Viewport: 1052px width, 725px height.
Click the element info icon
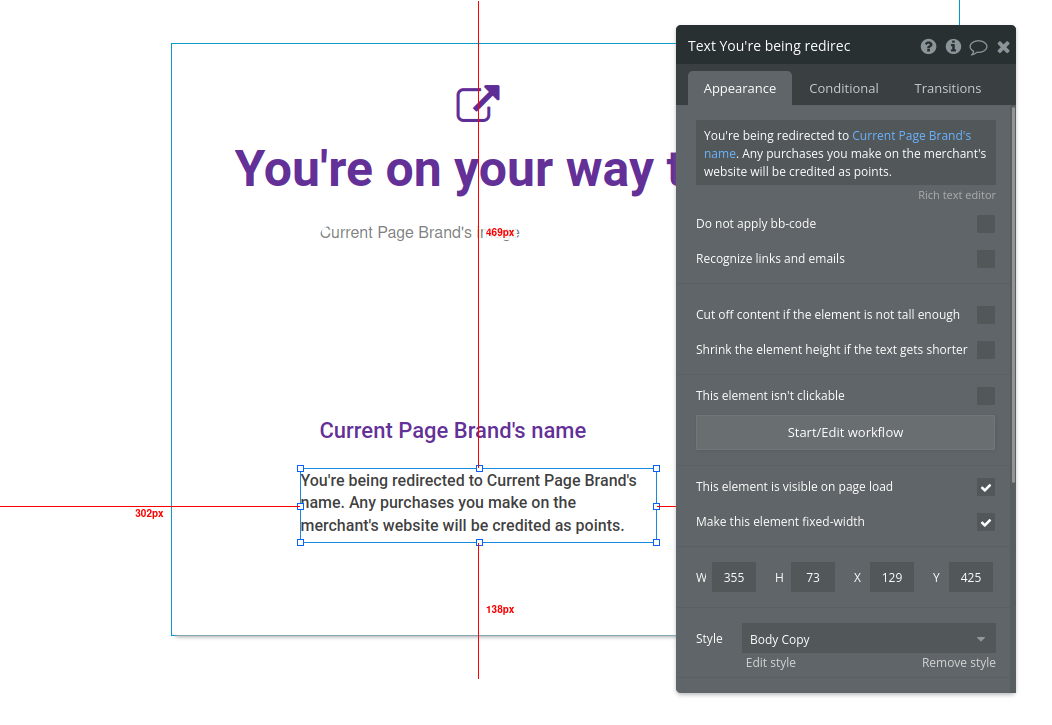click(953, 46)
